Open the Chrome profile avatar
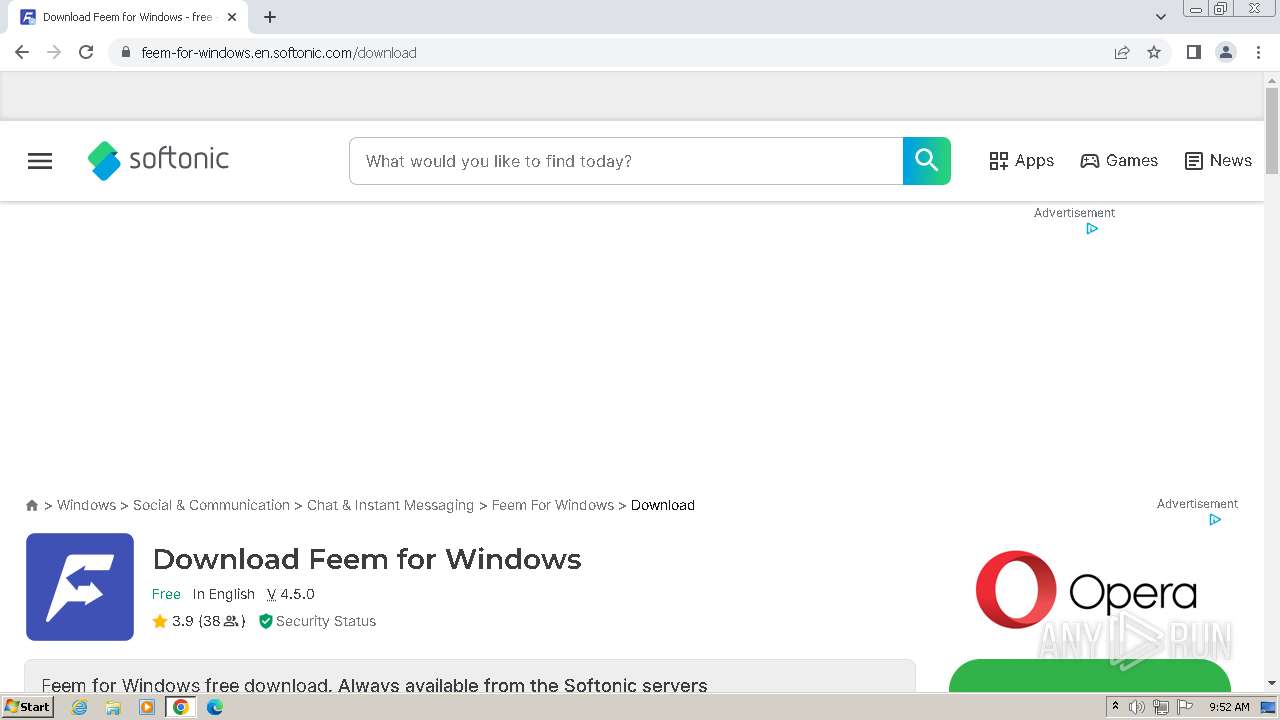The image size is (1280, 720). coord(1226,52)
